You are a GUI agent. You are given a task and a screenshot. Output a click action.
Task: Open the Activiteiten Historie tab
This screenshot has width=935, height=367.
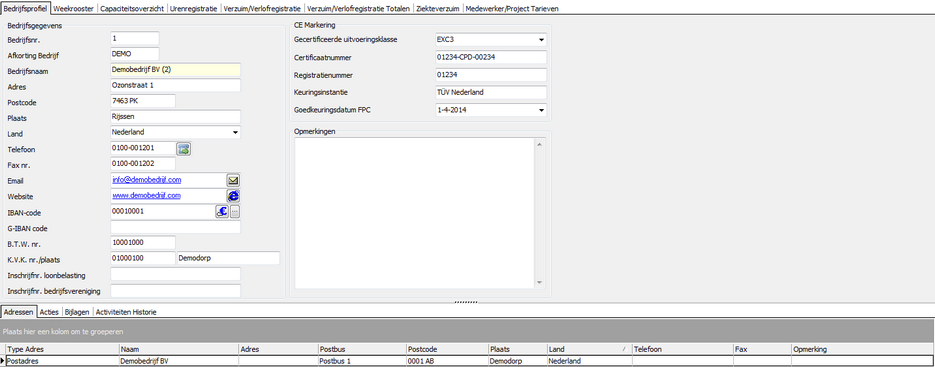[126, 312]
